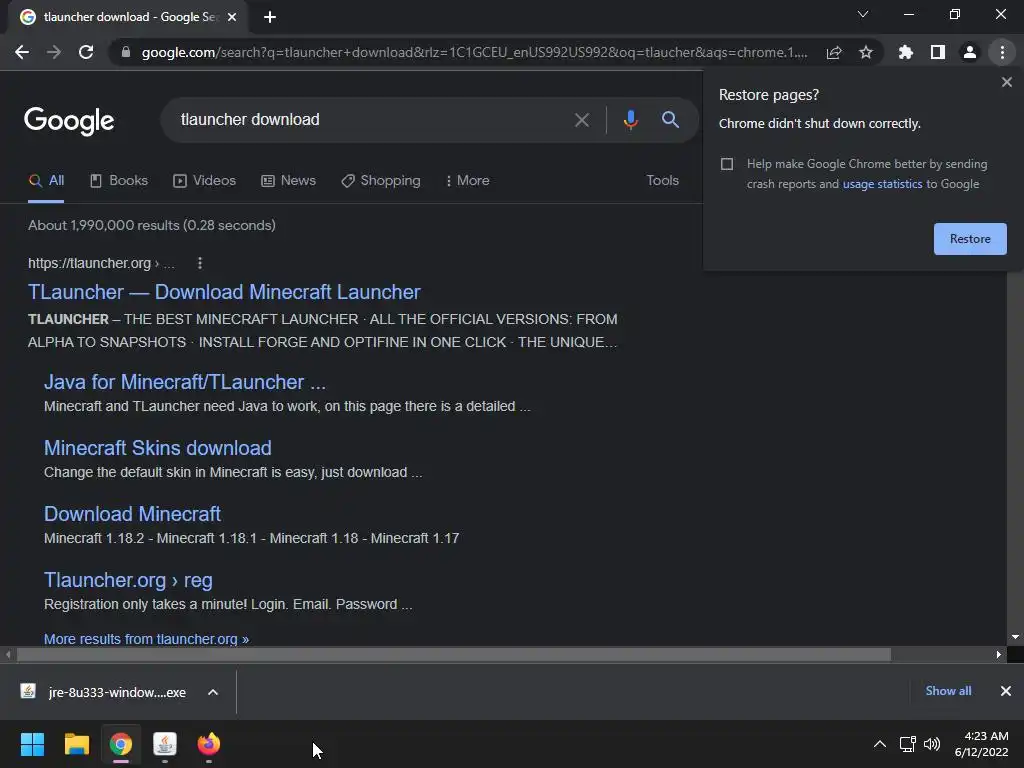View site info via the lock icon

click(126, 52)
